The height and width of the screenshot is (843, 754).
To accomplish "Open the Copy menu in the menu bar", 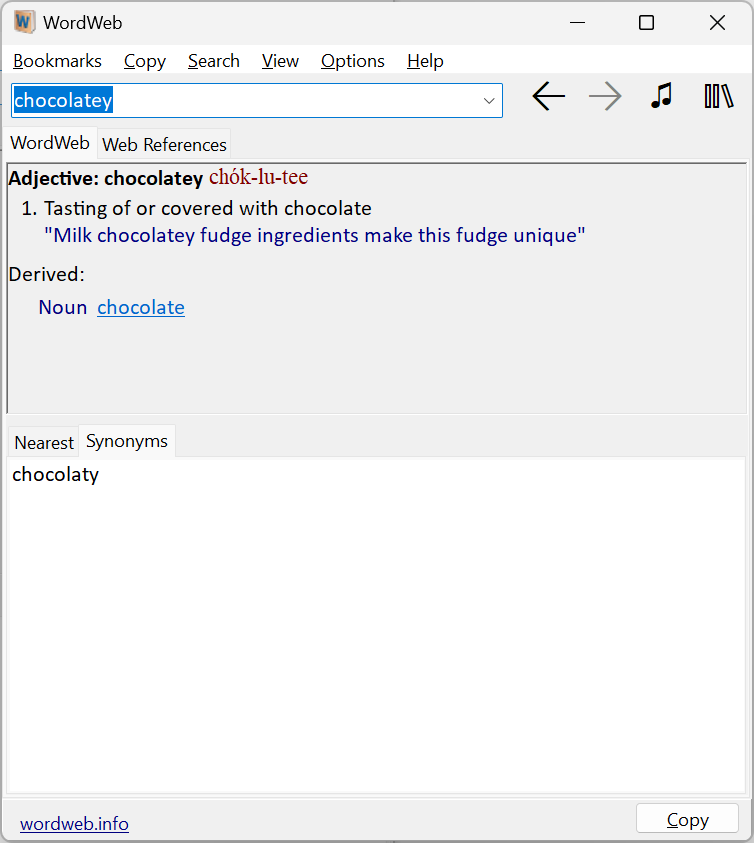I will click(x=145, y=61).
